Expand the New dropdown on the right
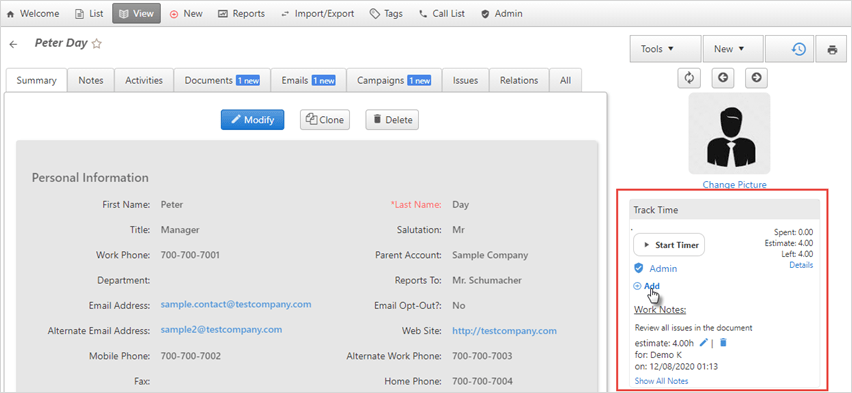 (733, 49)
